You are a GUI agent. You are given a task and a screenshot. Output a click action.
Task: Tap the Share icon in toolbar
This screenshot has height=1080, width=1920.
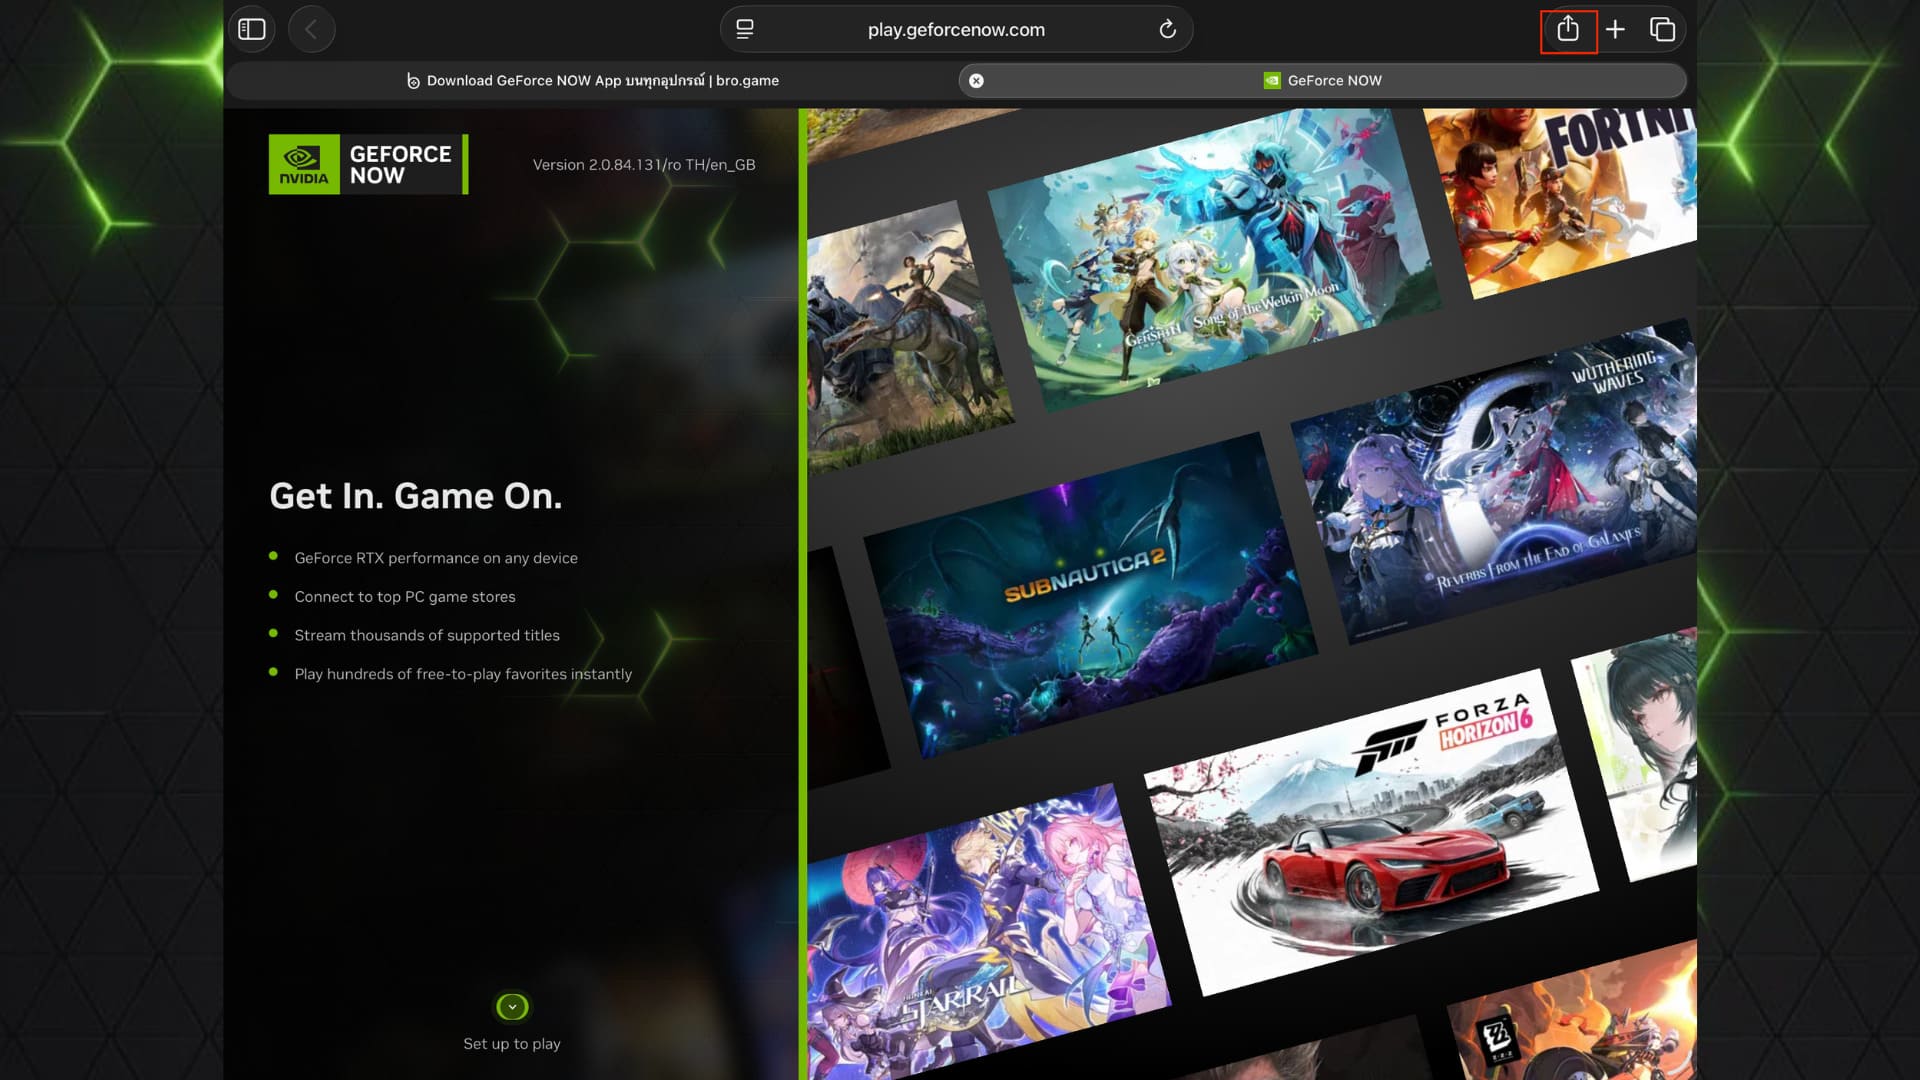pyautogui.click(x=1568, y=29)
